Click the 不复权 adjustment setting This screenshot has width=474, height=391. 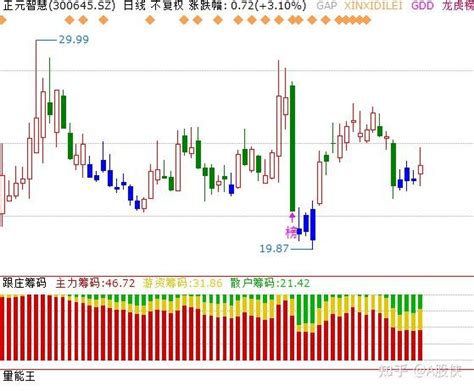(x=167, y=5)
